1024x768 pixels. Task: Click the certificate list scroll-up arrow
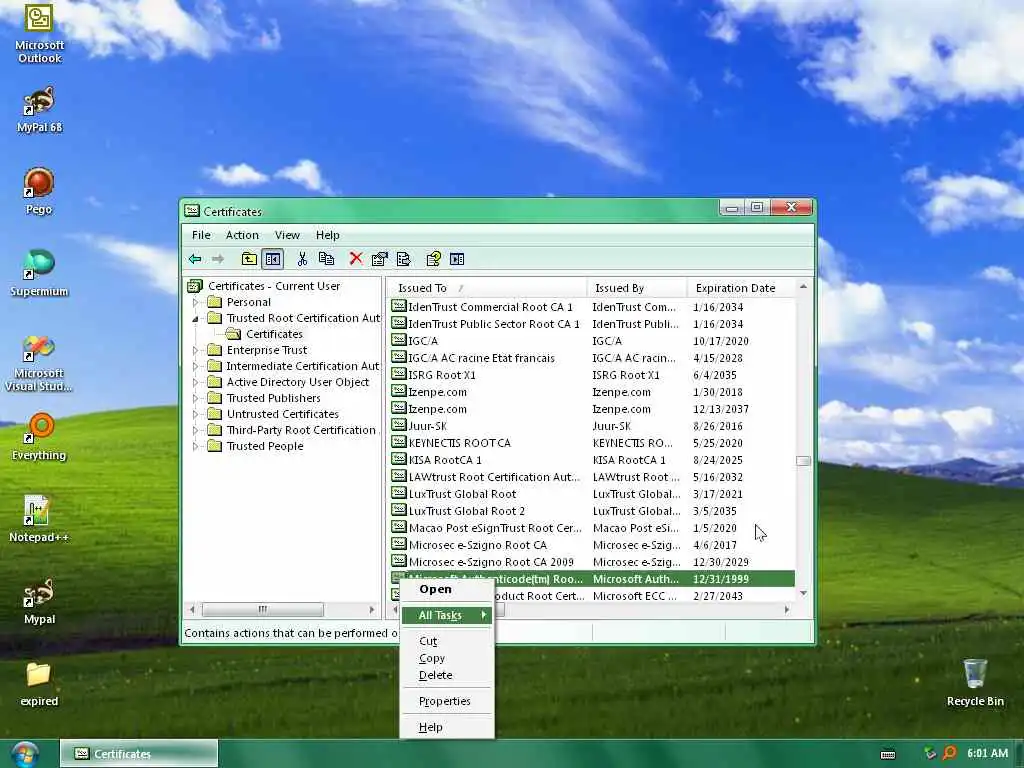803,287
